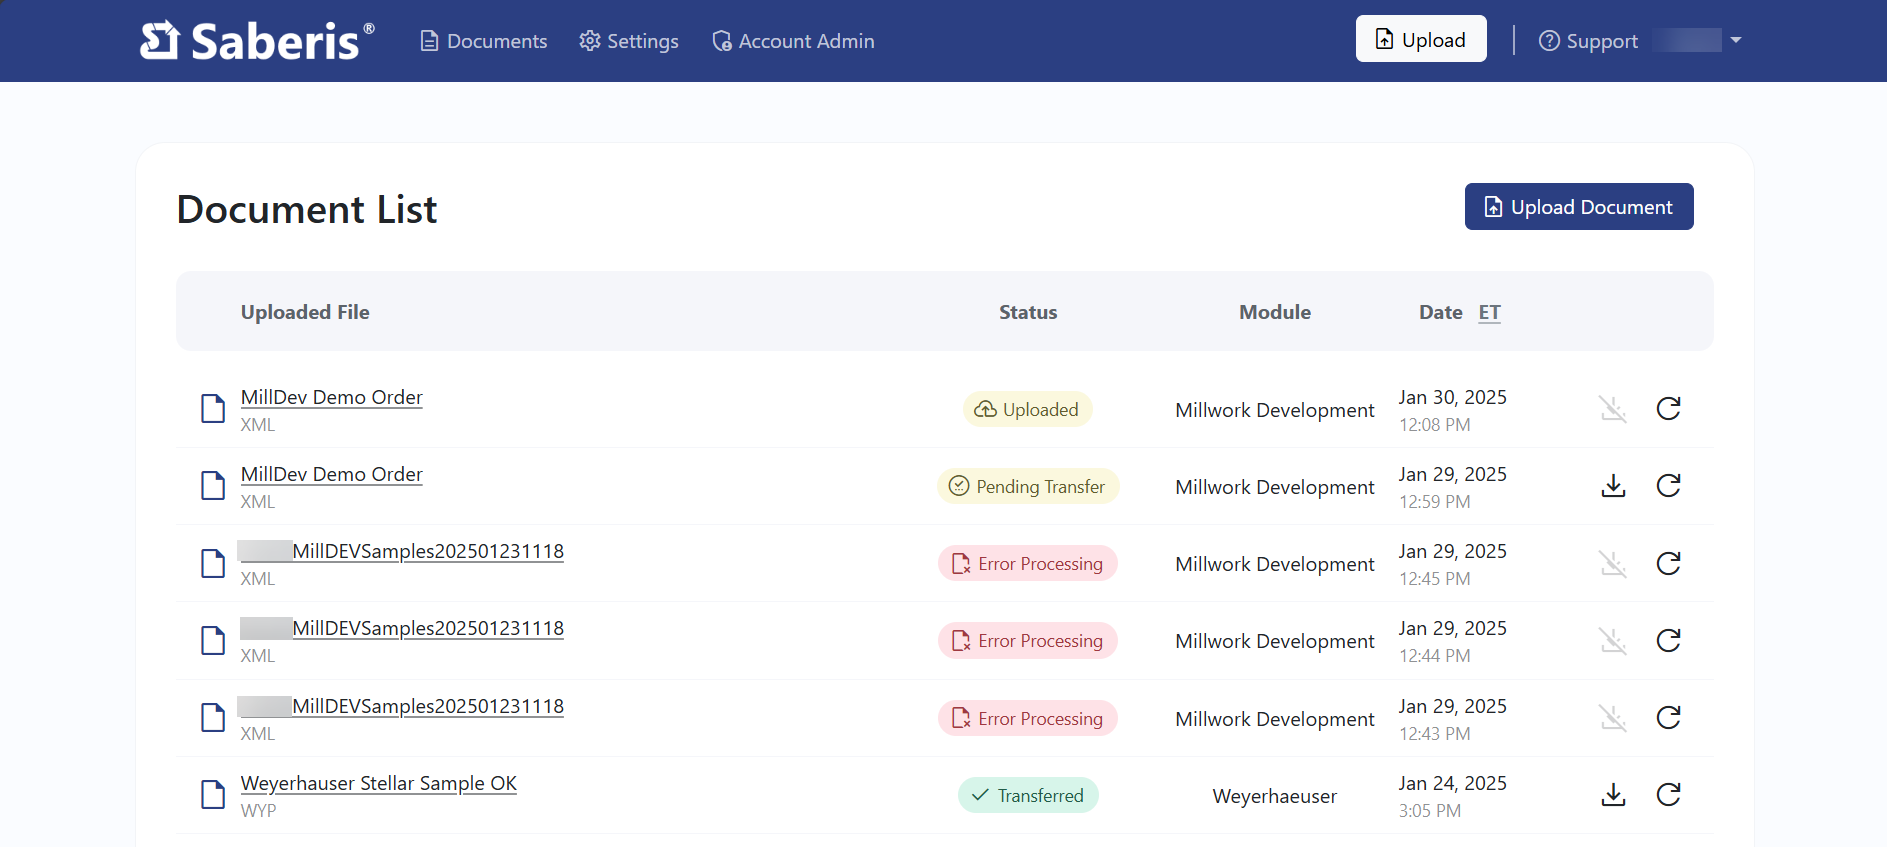
Task: Click the ET timezone label
Action: [1489, 313]
